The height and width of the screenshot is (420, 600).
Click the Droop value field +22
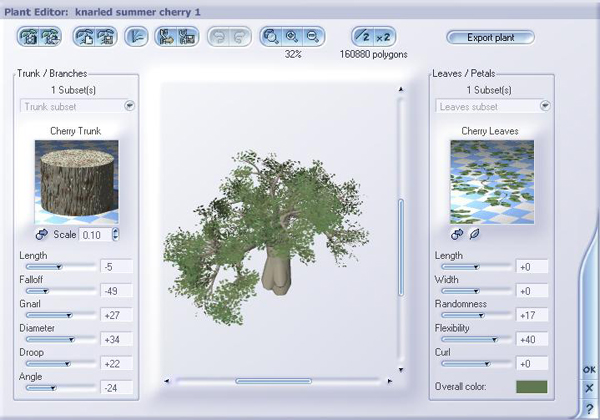pyautogui.click(x=117, y=363)
